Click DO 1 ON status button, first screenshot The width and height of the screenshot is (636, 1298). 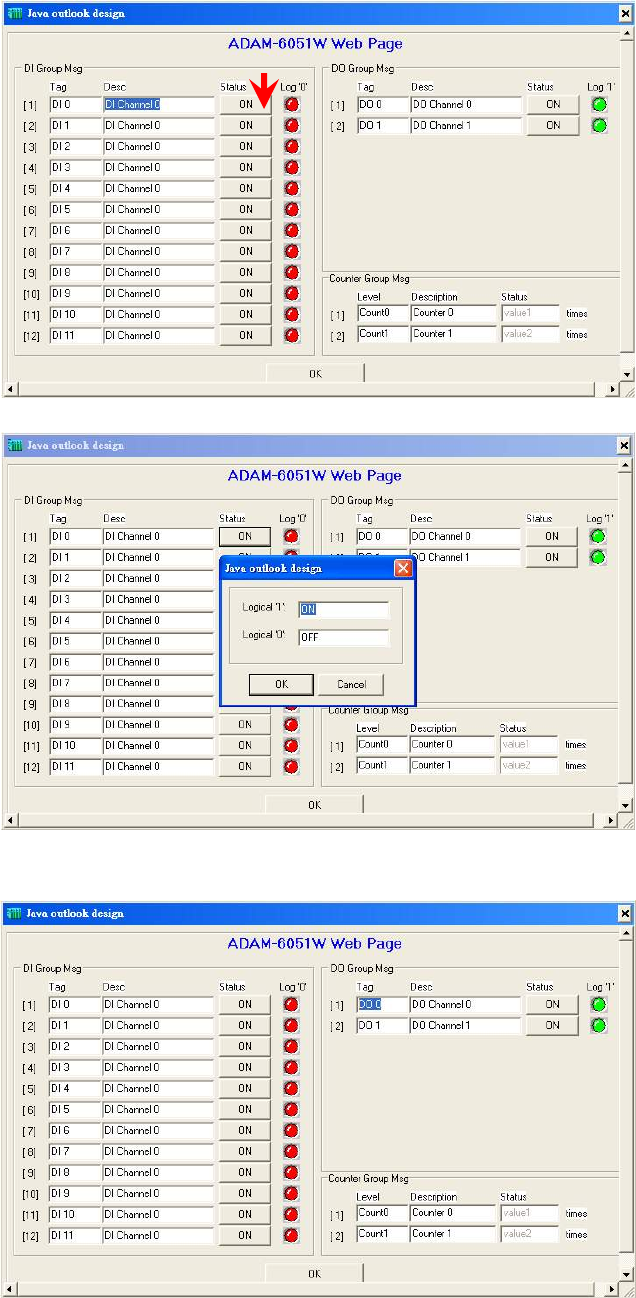coord(553,125)
